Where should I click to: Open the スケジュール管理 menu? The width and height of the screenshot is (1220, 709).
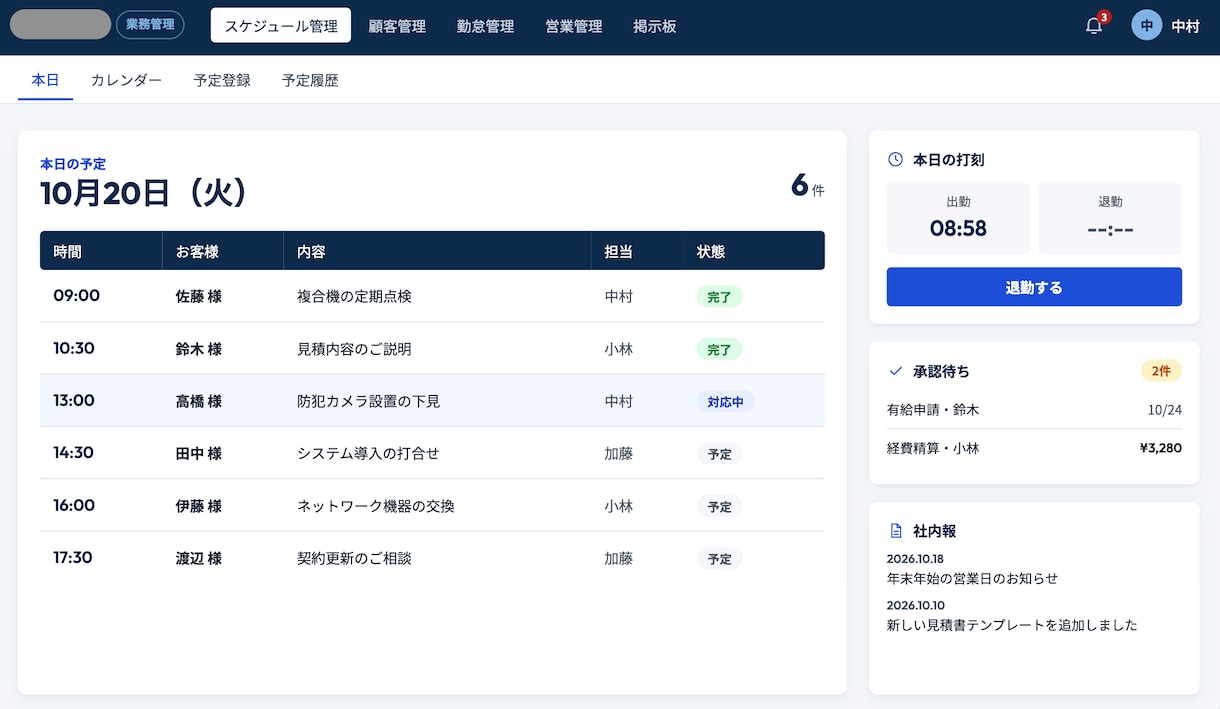(x=281, y=26)
